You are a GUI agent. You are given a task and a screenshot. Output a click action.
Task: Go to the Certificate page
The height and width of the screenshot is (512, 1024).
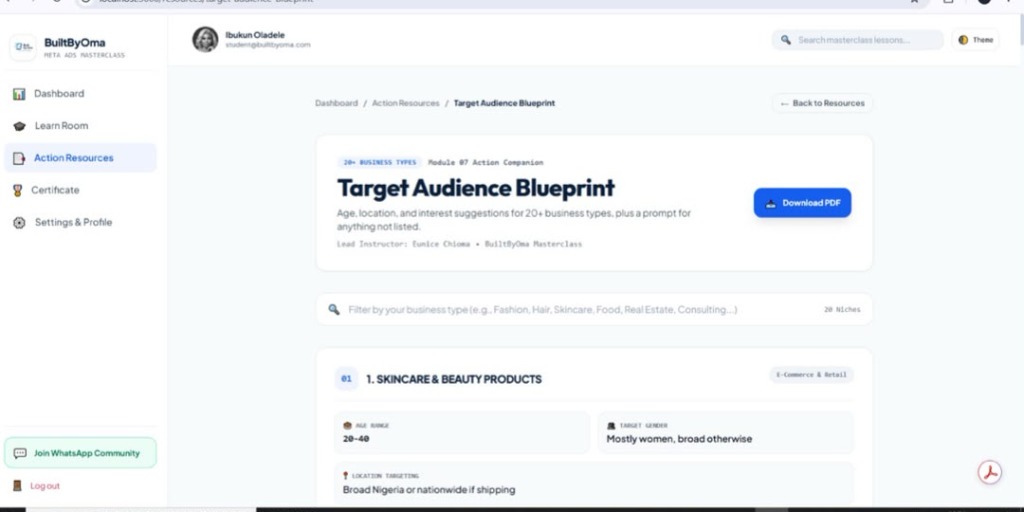pos(80,190)
